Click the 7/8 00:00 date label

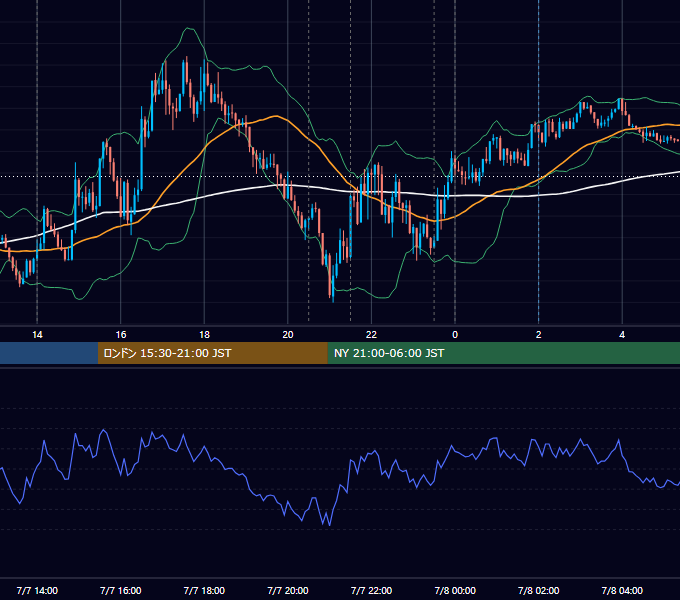[455, 590]
